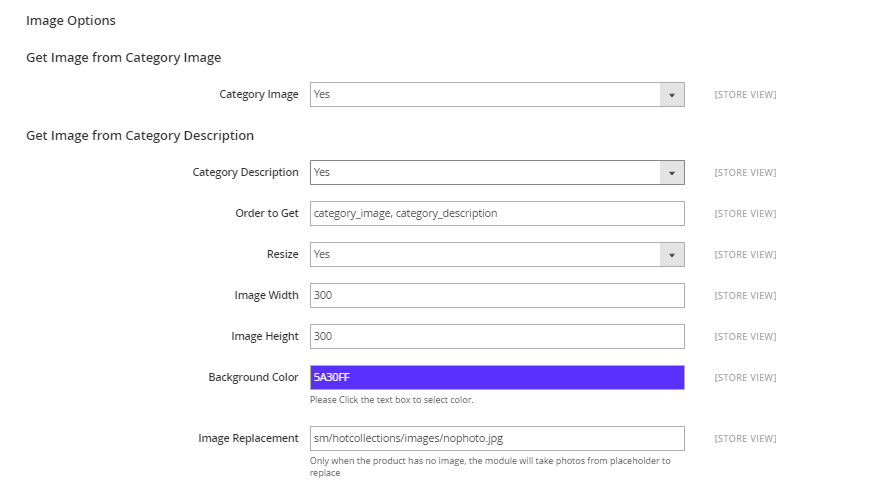Click the Image Options section heading
The image size is (888, 497).
(71, 21)
